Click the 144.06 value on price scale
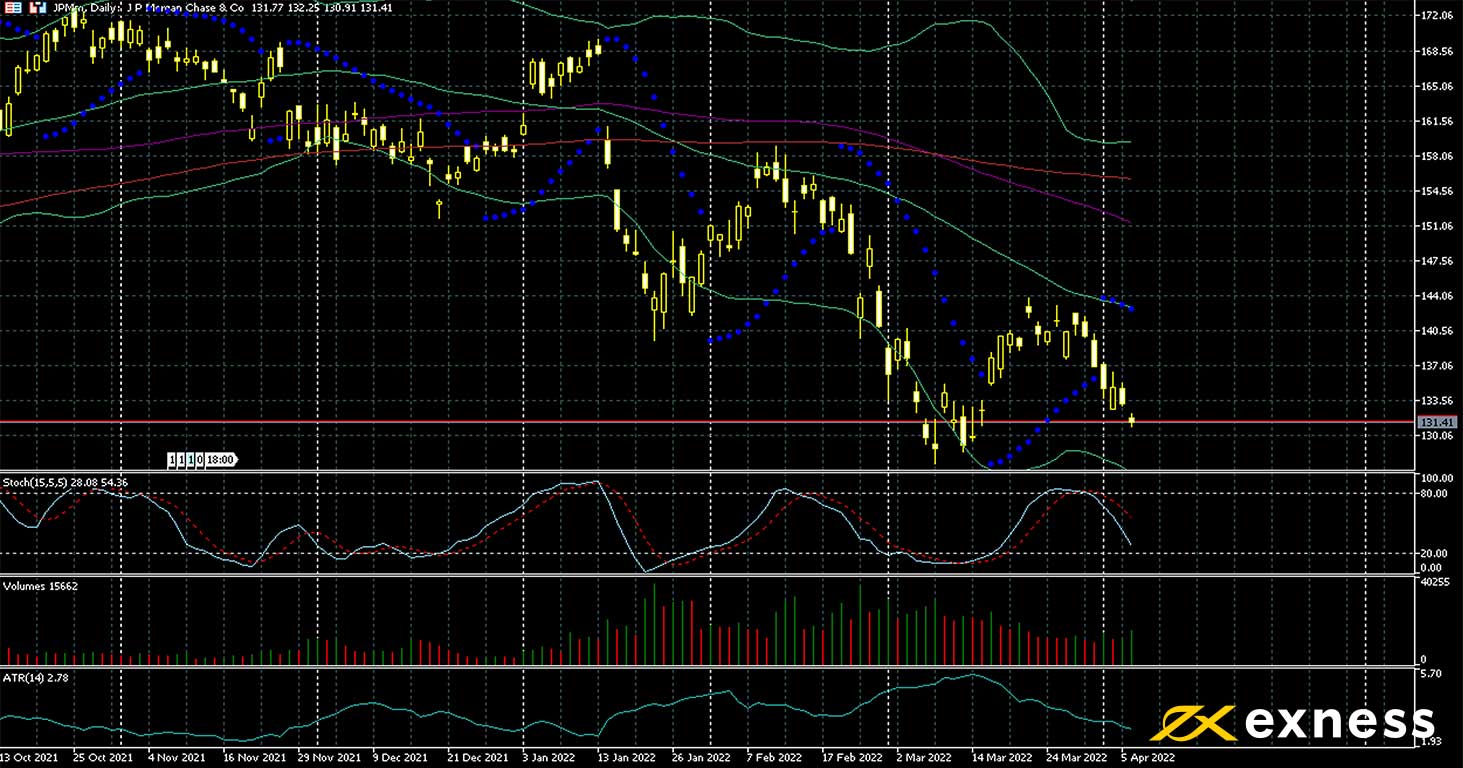Image resolution: width=1463 pixels, height=768 pixels. tap(1437, 296)
